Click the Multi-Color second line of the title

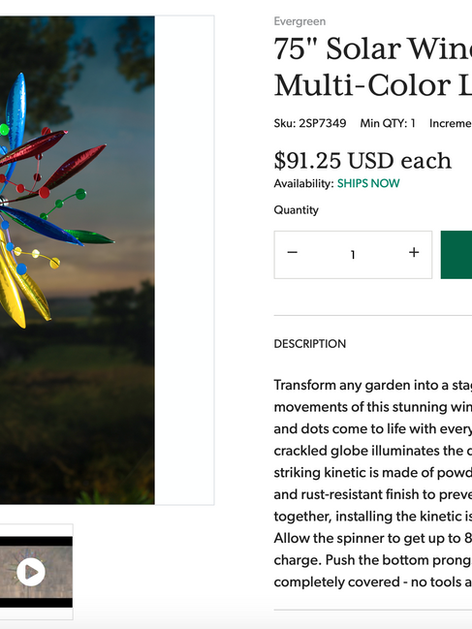tap(373, 85)
